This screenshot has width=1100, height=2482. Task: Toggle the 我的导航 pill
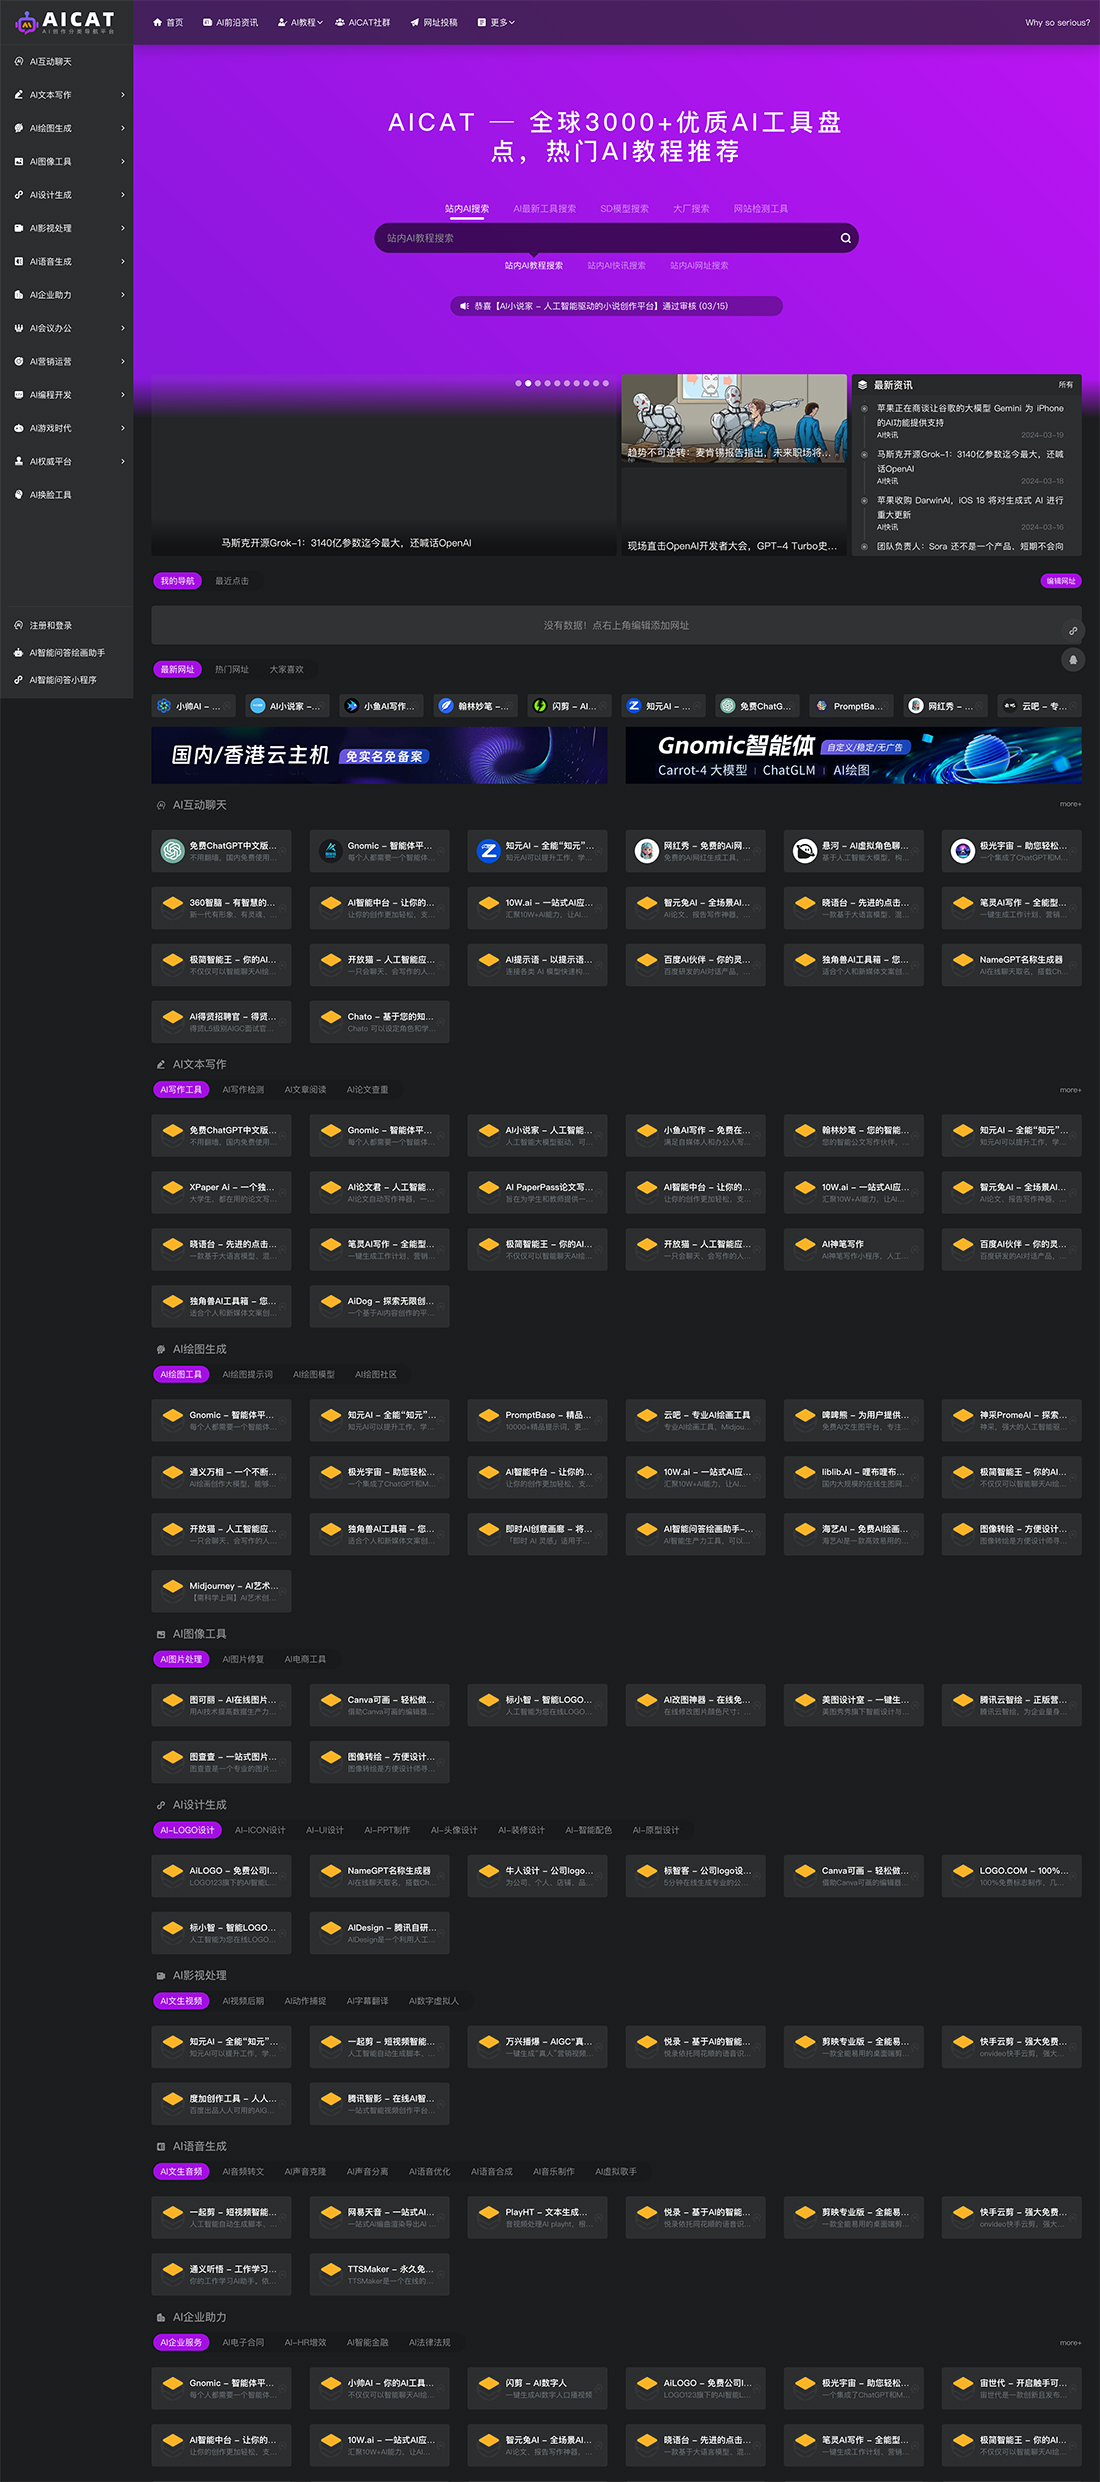pos(178,581)
